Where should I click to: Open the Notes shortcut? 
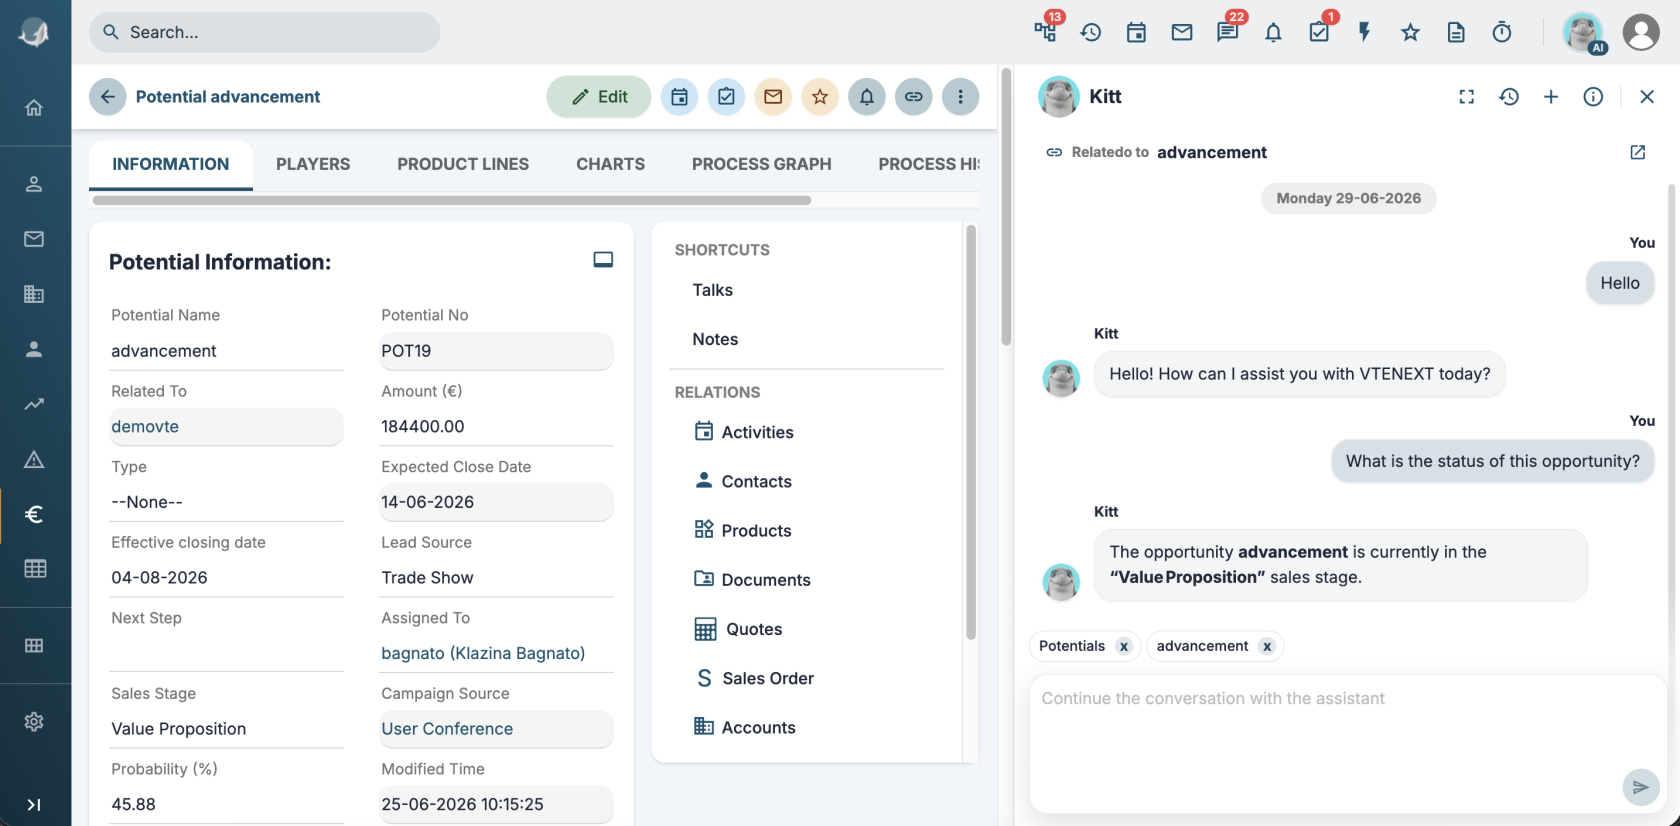(x=715, y=339)
